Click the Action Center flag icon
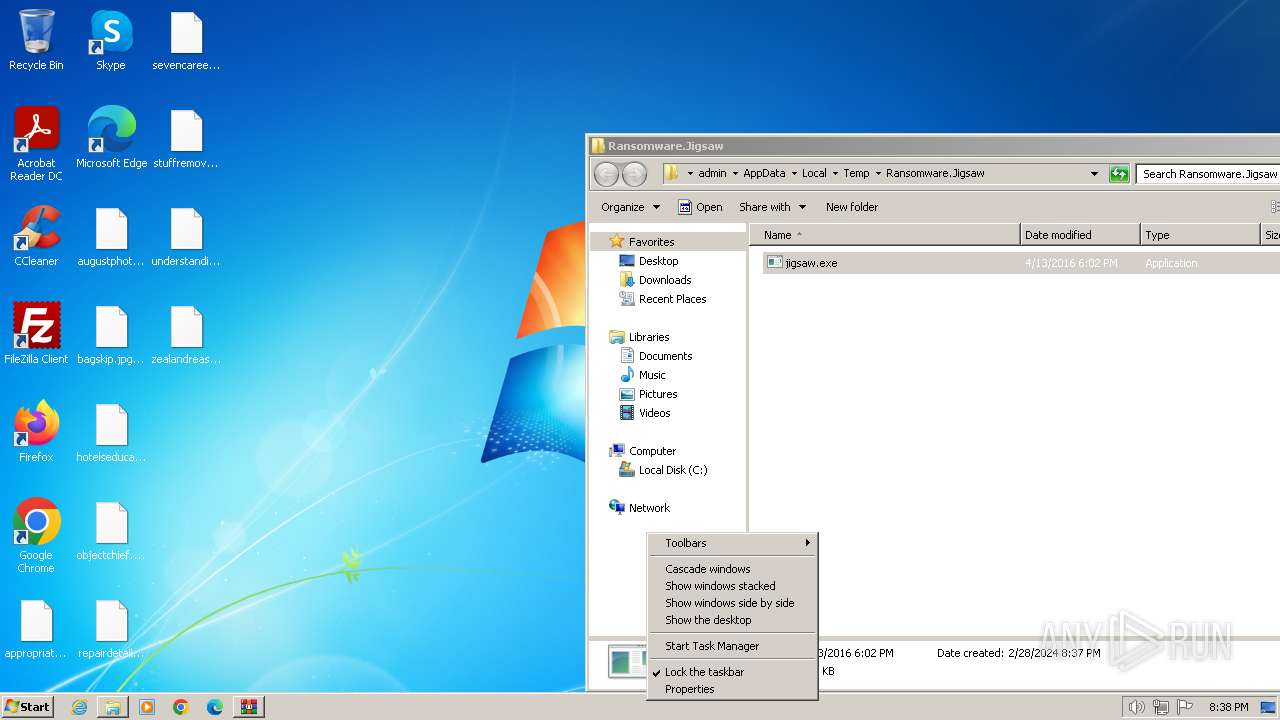Screen dimensions: 1280x720 1185,707
